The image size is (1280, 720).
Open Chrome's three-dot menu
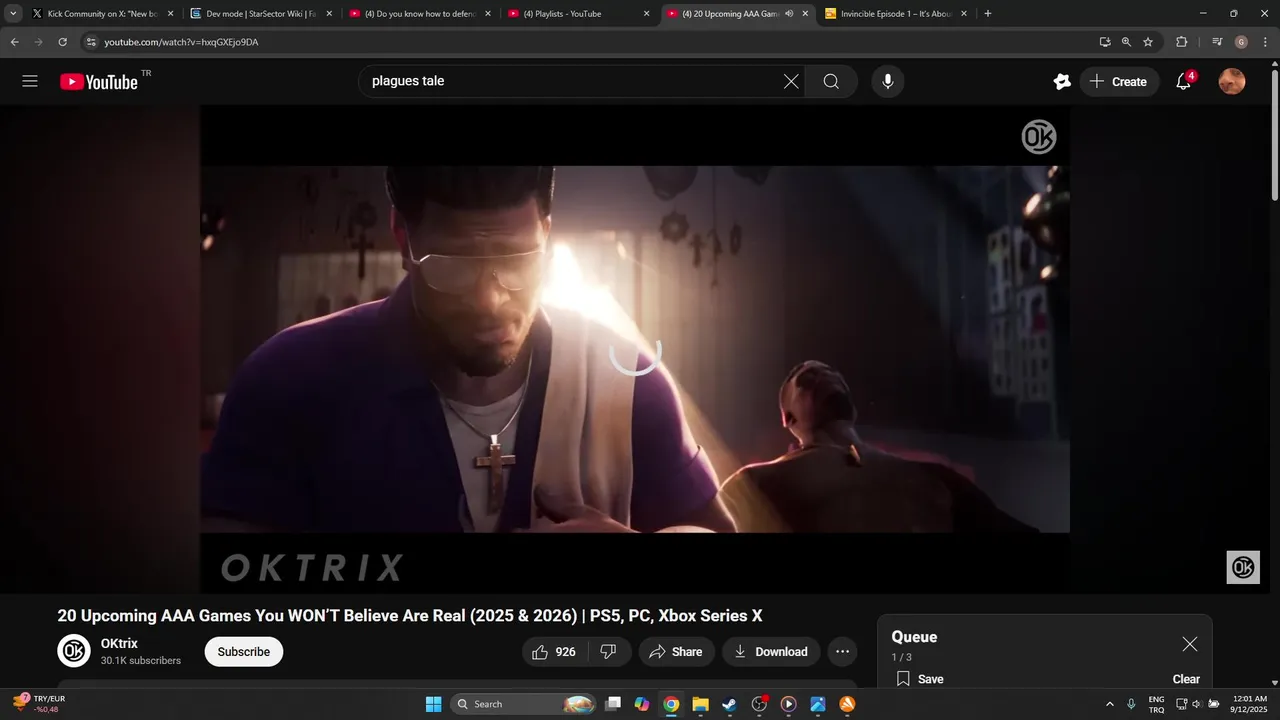tap(1265, 42)
